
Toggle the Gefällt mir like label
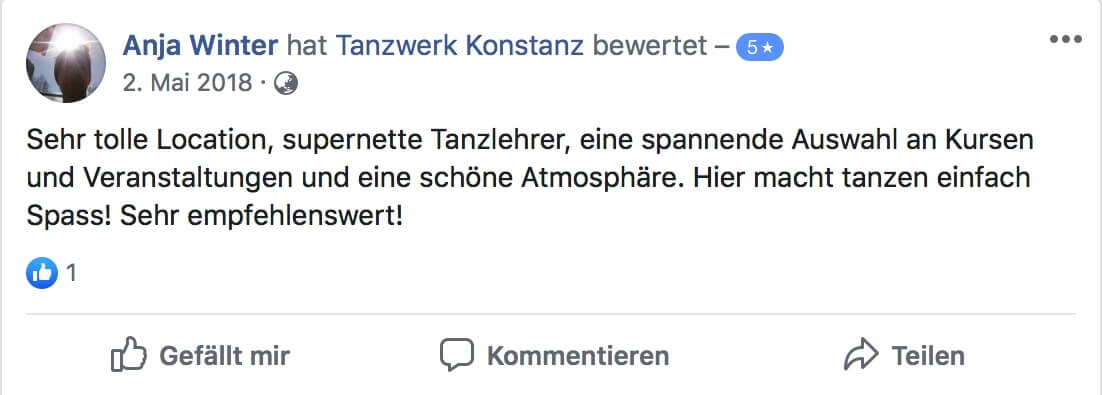coord(224,356)
